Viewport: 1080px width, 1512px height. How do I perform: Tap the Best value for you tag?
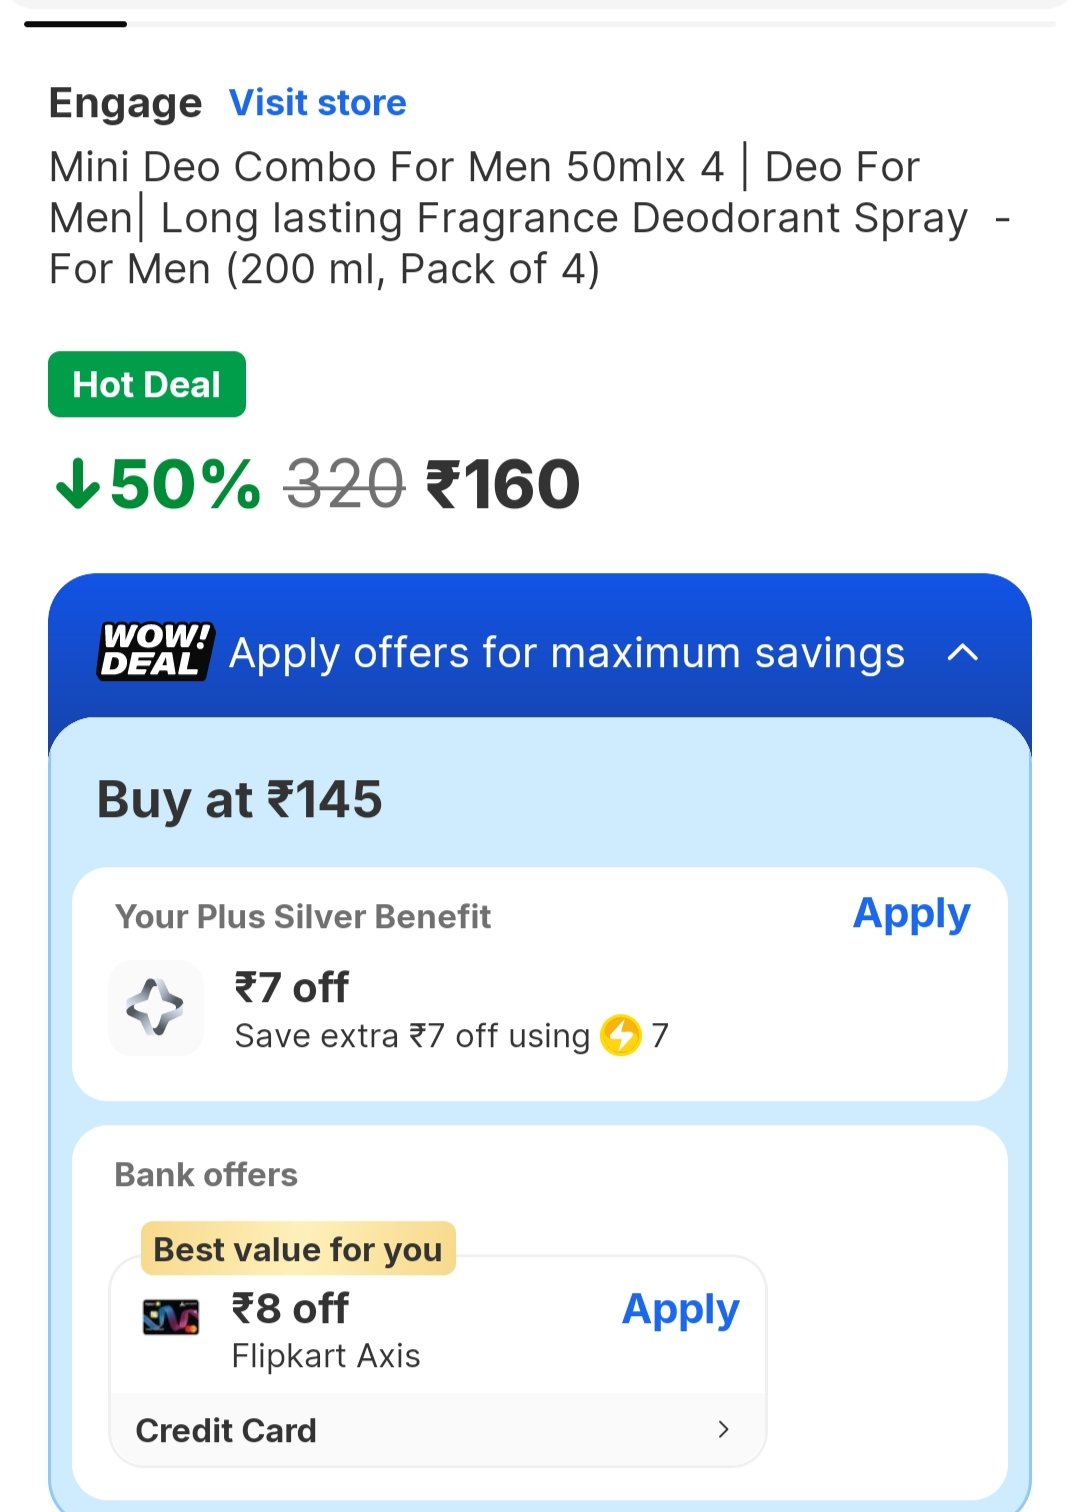coord(298,1249)
